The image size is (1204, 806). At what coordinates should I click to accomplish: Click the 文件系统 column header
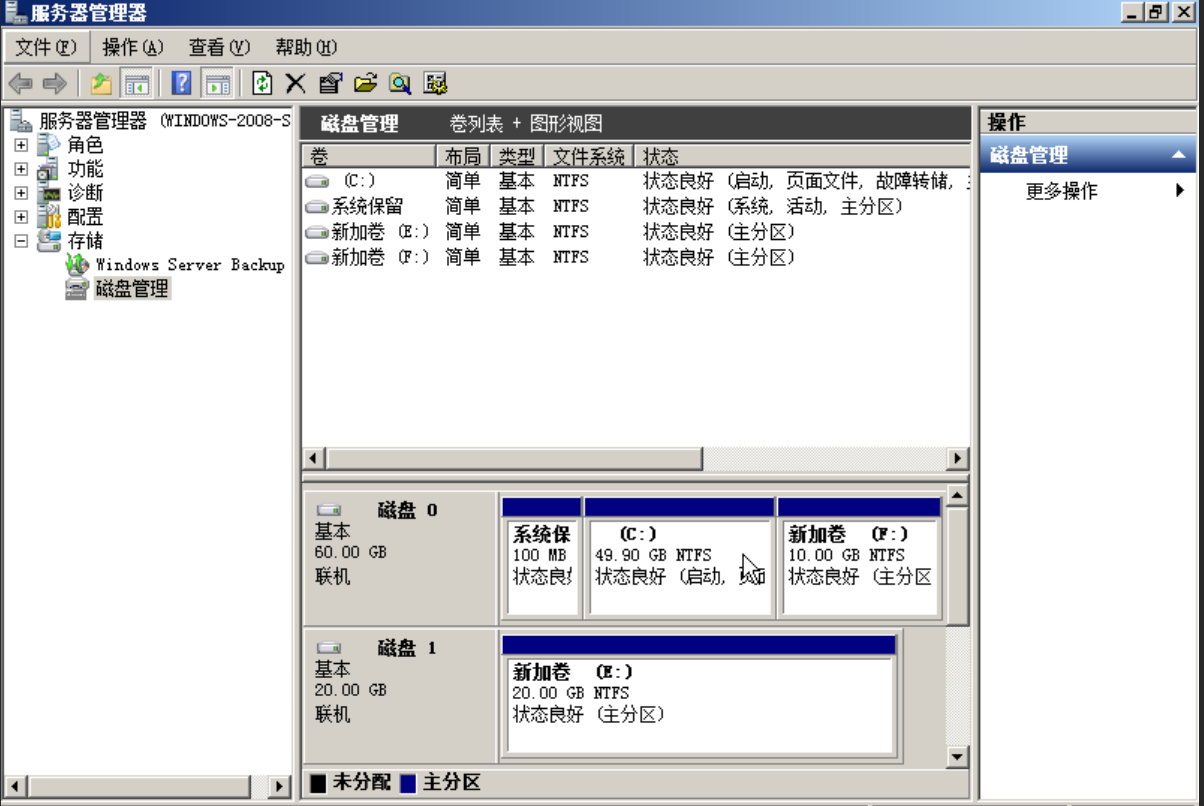[589, 157]
